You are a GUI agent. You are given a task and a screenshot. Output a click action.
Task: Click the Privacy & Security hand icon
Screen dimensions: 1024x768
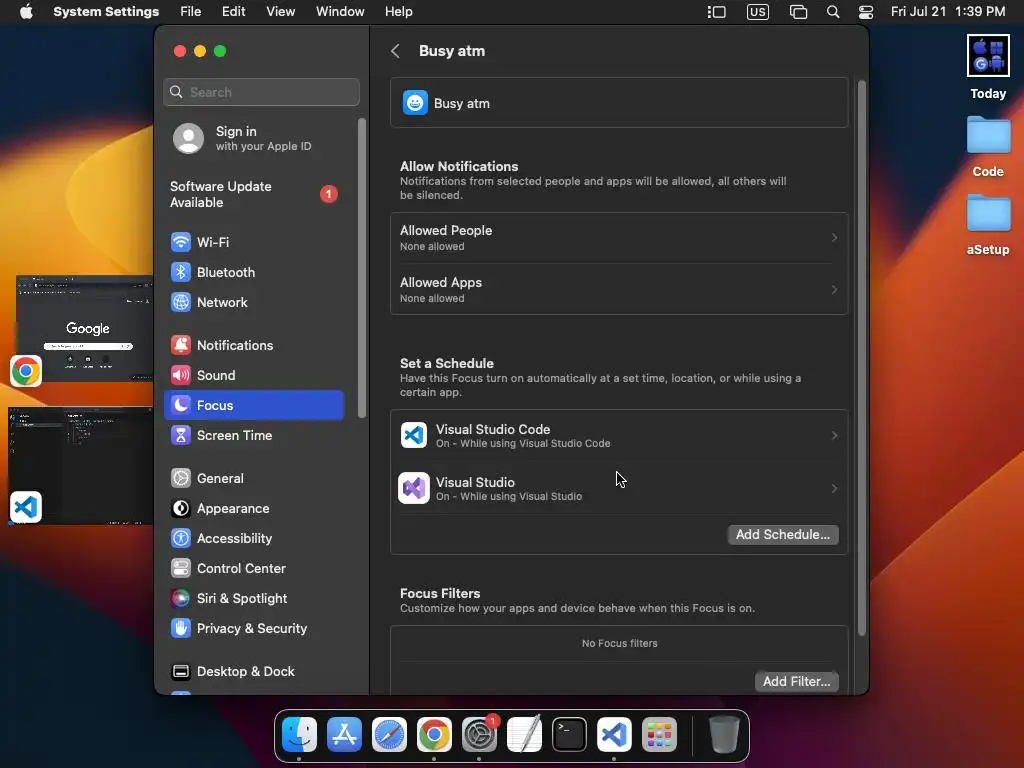181,629
